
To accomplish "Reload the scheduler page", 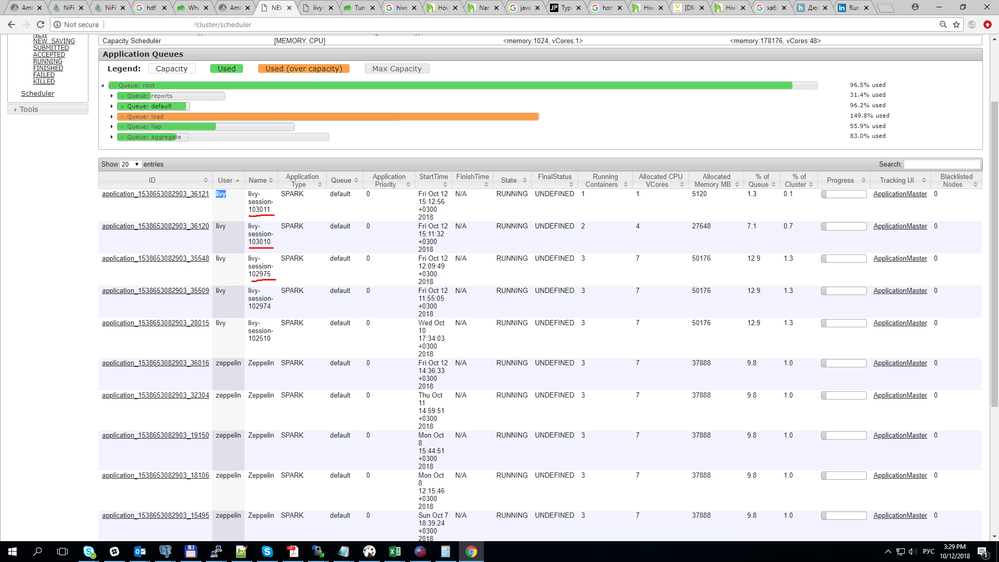I will [40, 24].
